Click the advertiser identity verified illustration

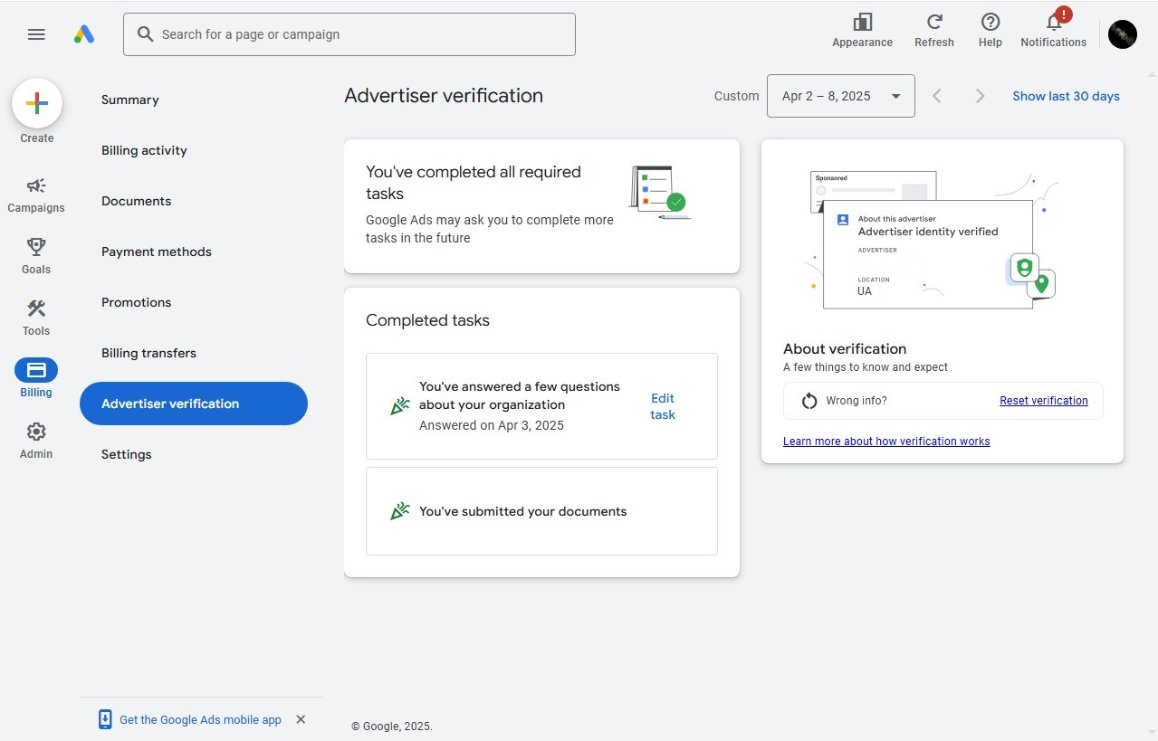tap(933, 240)
